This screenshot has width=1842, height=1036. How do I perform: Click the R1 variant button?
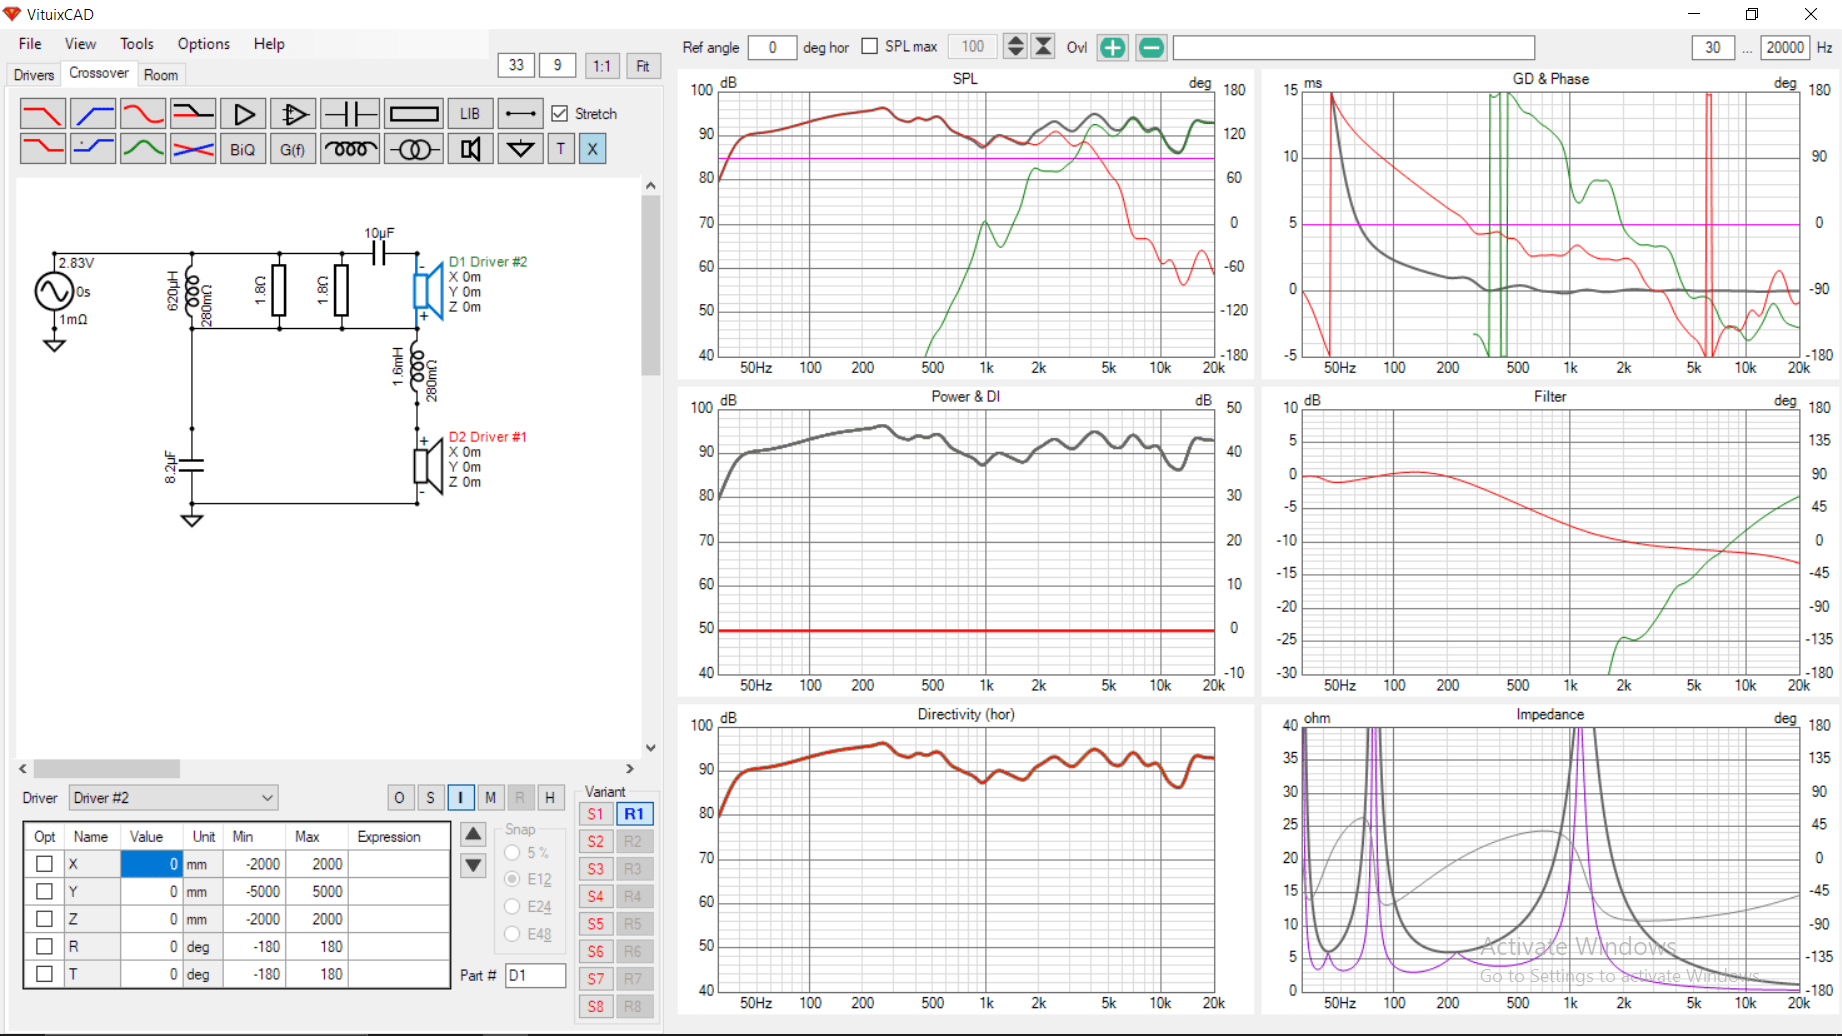[x=634, y=814]
